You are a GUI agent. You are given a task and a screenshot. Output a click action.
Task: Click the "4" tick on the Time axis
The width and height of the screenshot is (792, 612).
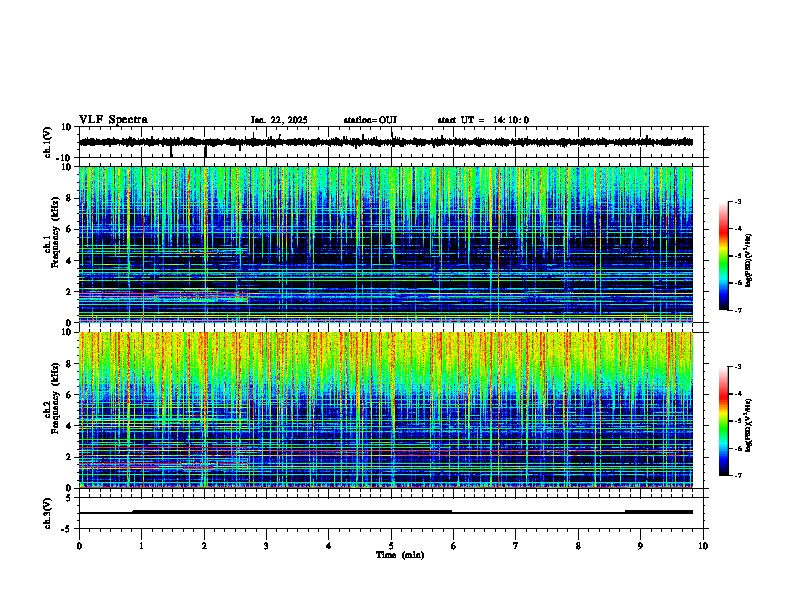329,546
